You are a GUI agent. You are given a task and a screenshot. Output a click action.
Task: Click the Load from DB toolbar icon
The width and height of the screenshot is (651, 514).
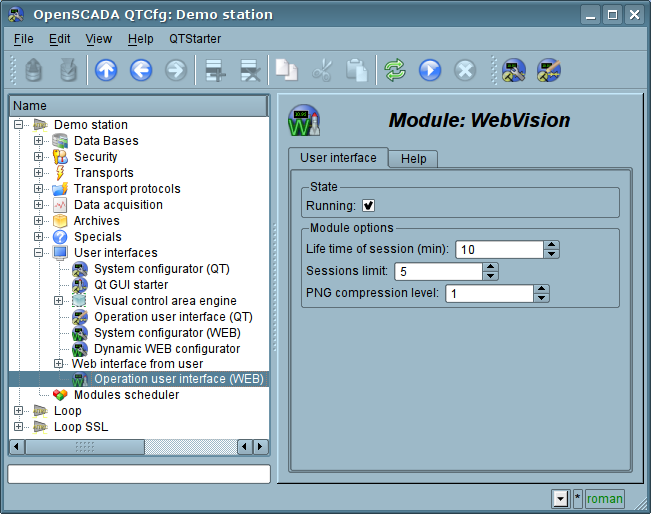tap(34, 70)
